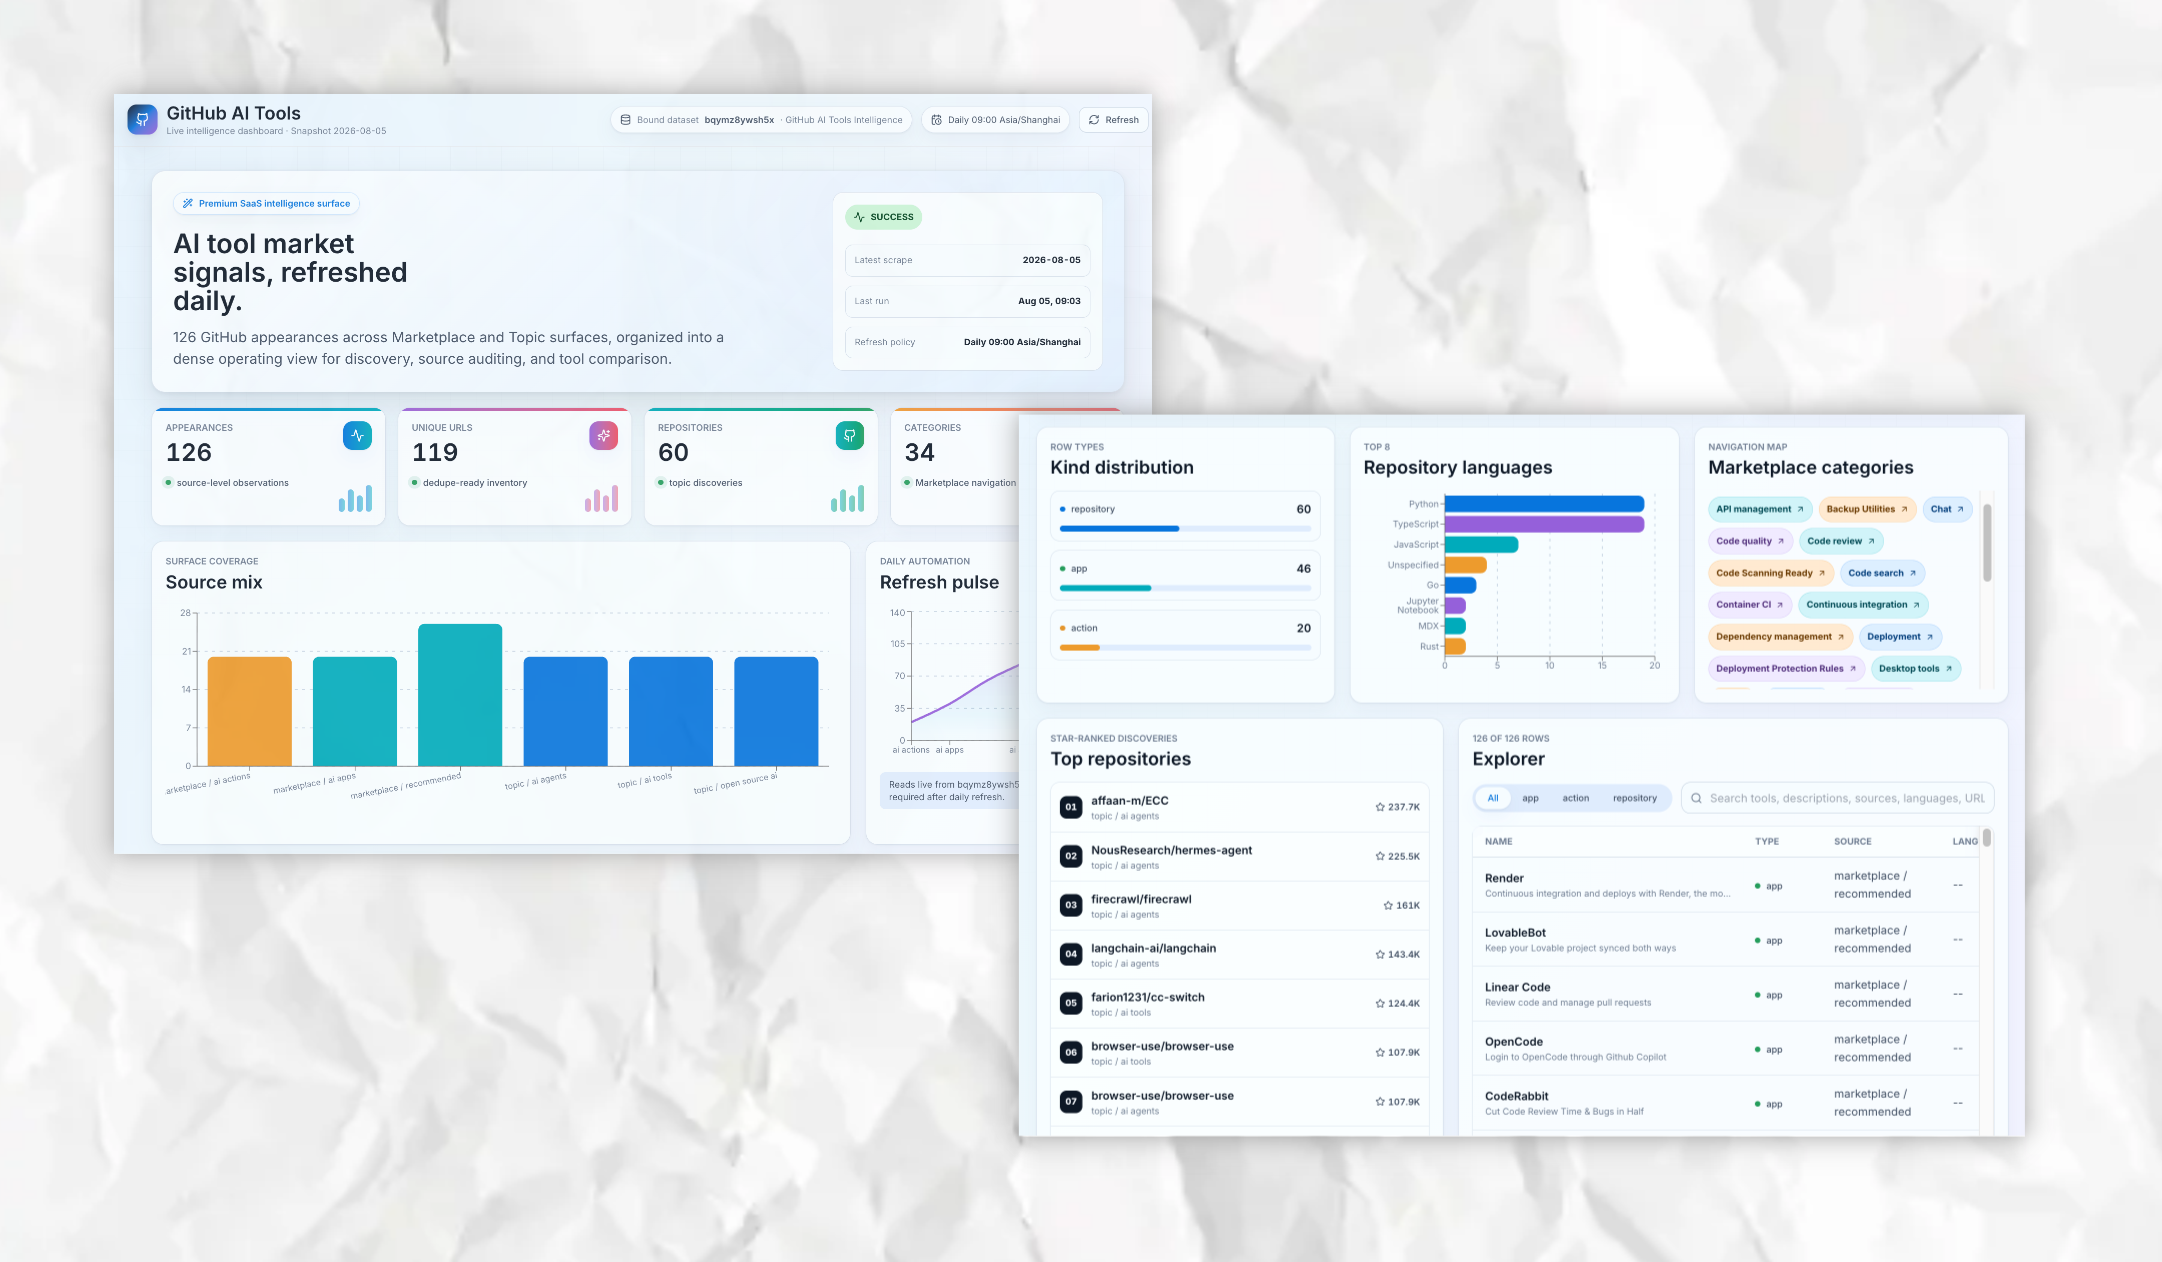Click the LovableBot row in Explorer
2162x1262 pixels.
click(1725, 939)
